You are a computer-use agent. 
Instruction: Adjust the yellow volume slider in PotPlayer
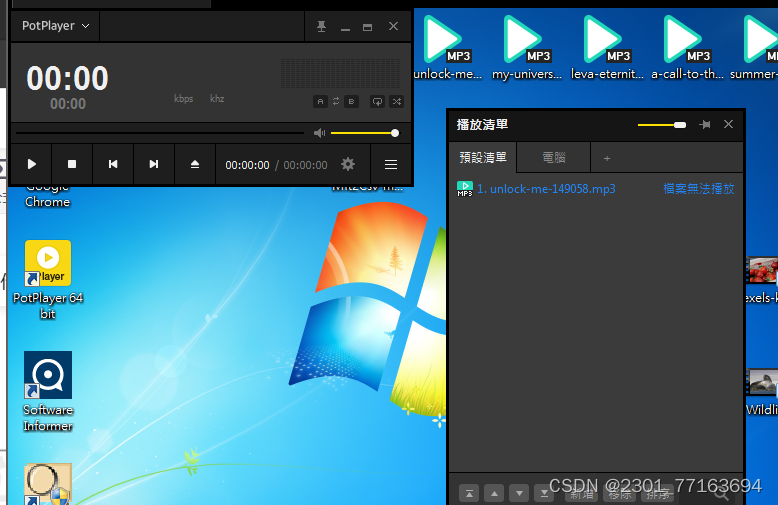click(x=364, y=133)
